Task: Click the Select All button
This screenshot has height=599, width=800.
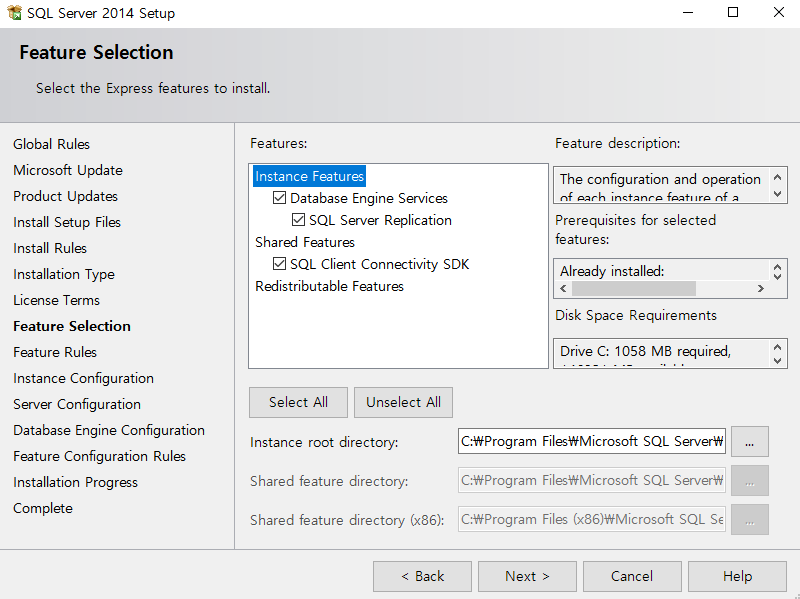Action: 298,402
